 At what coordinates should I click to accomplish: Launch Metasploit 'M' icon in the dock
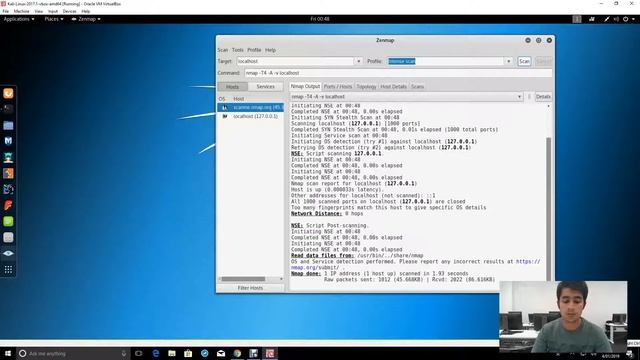pos(8,141)
